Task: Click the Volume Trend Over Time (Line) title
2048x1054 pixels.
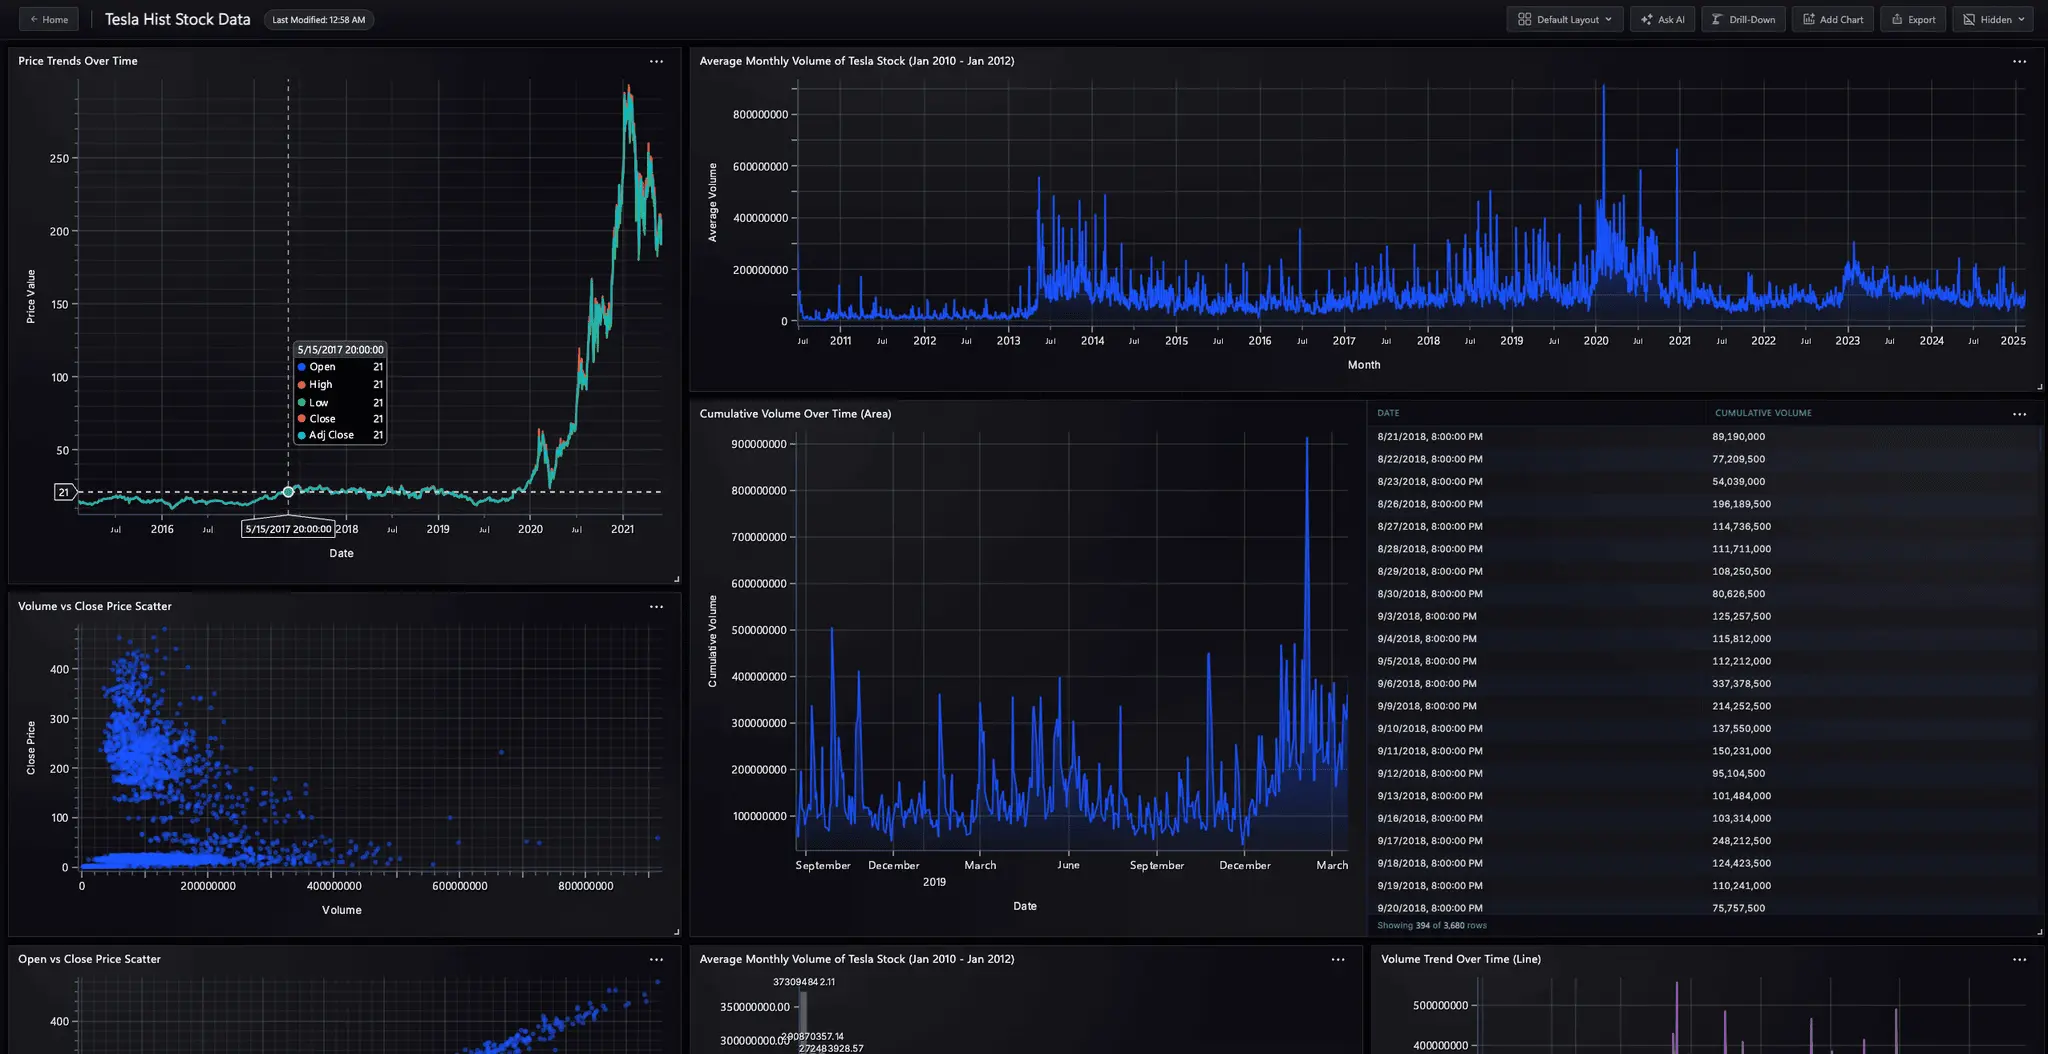Action: pyautogui.click(x=1461, y=960)
